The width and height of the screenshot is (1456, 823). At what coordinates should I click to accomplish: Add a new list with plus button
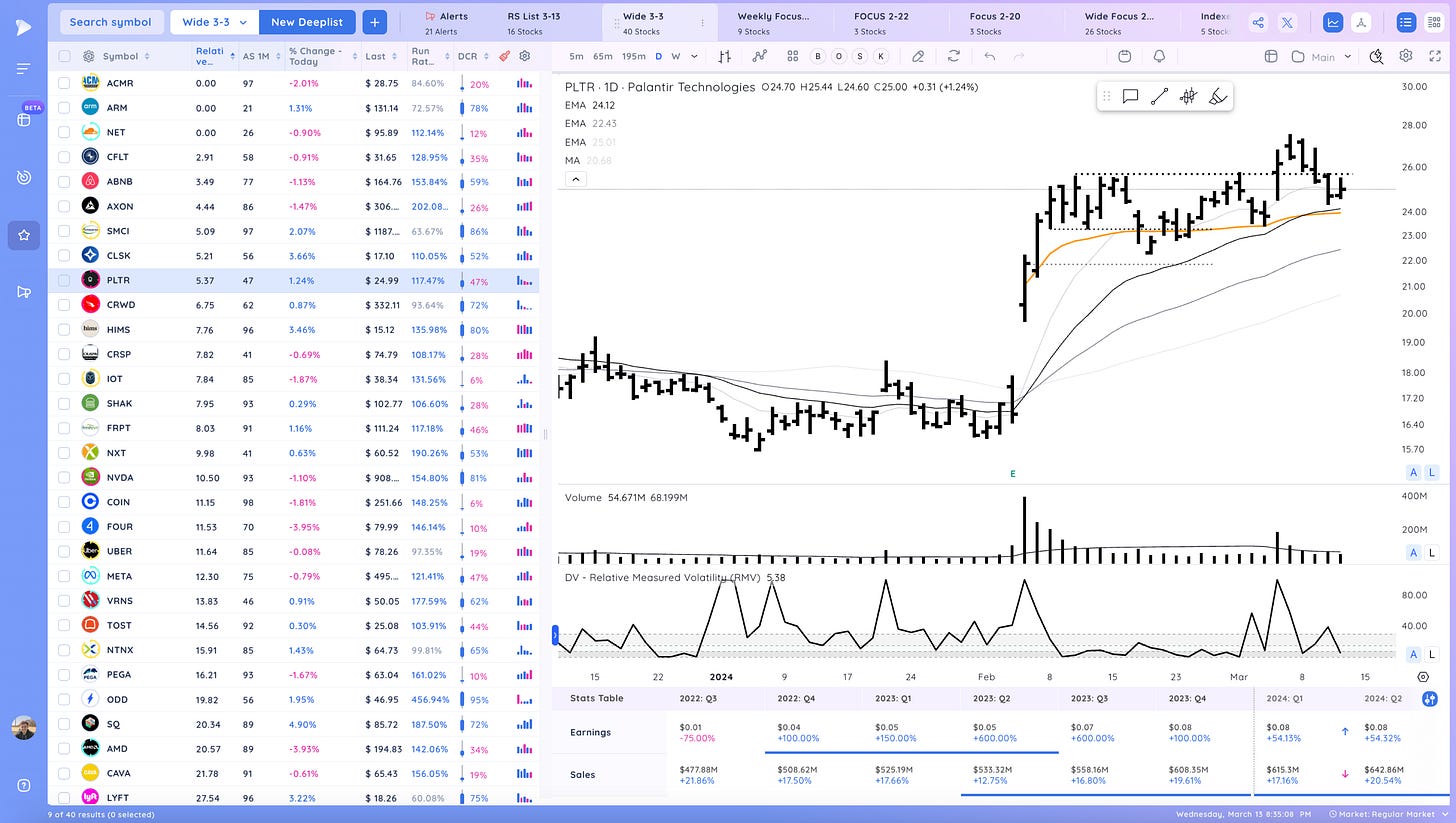(x=374, y=22)
